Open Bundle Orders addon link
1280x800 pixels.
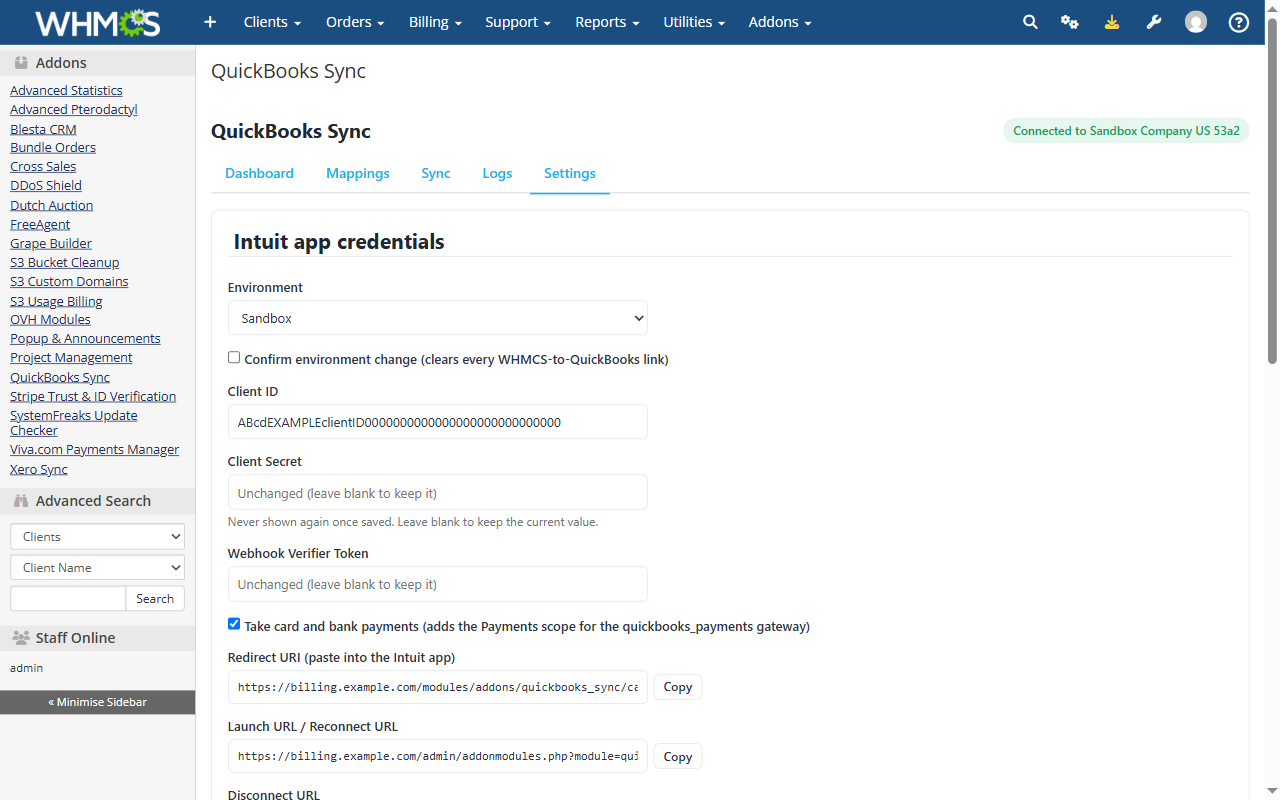pos(53,147)
